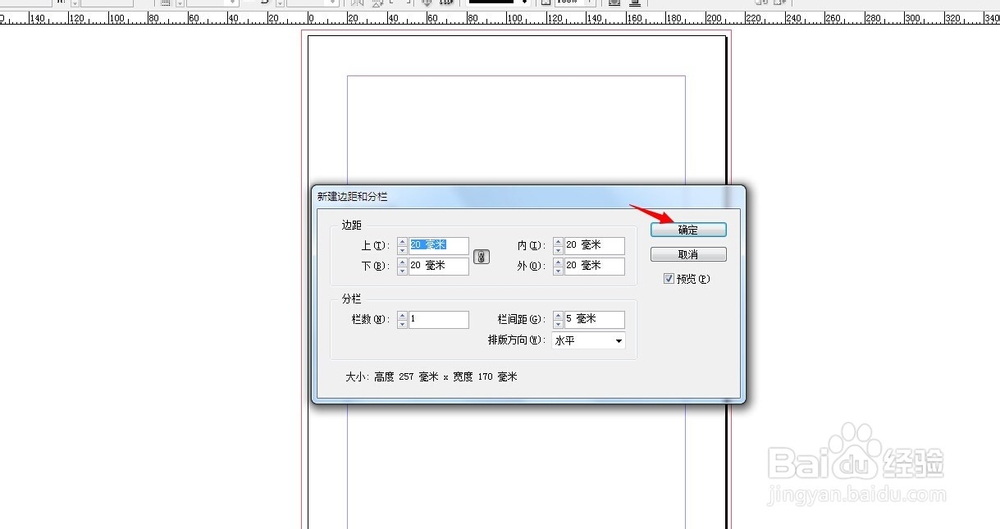
Task: Click the 大小 page size text line
Action: click(431, 377)
